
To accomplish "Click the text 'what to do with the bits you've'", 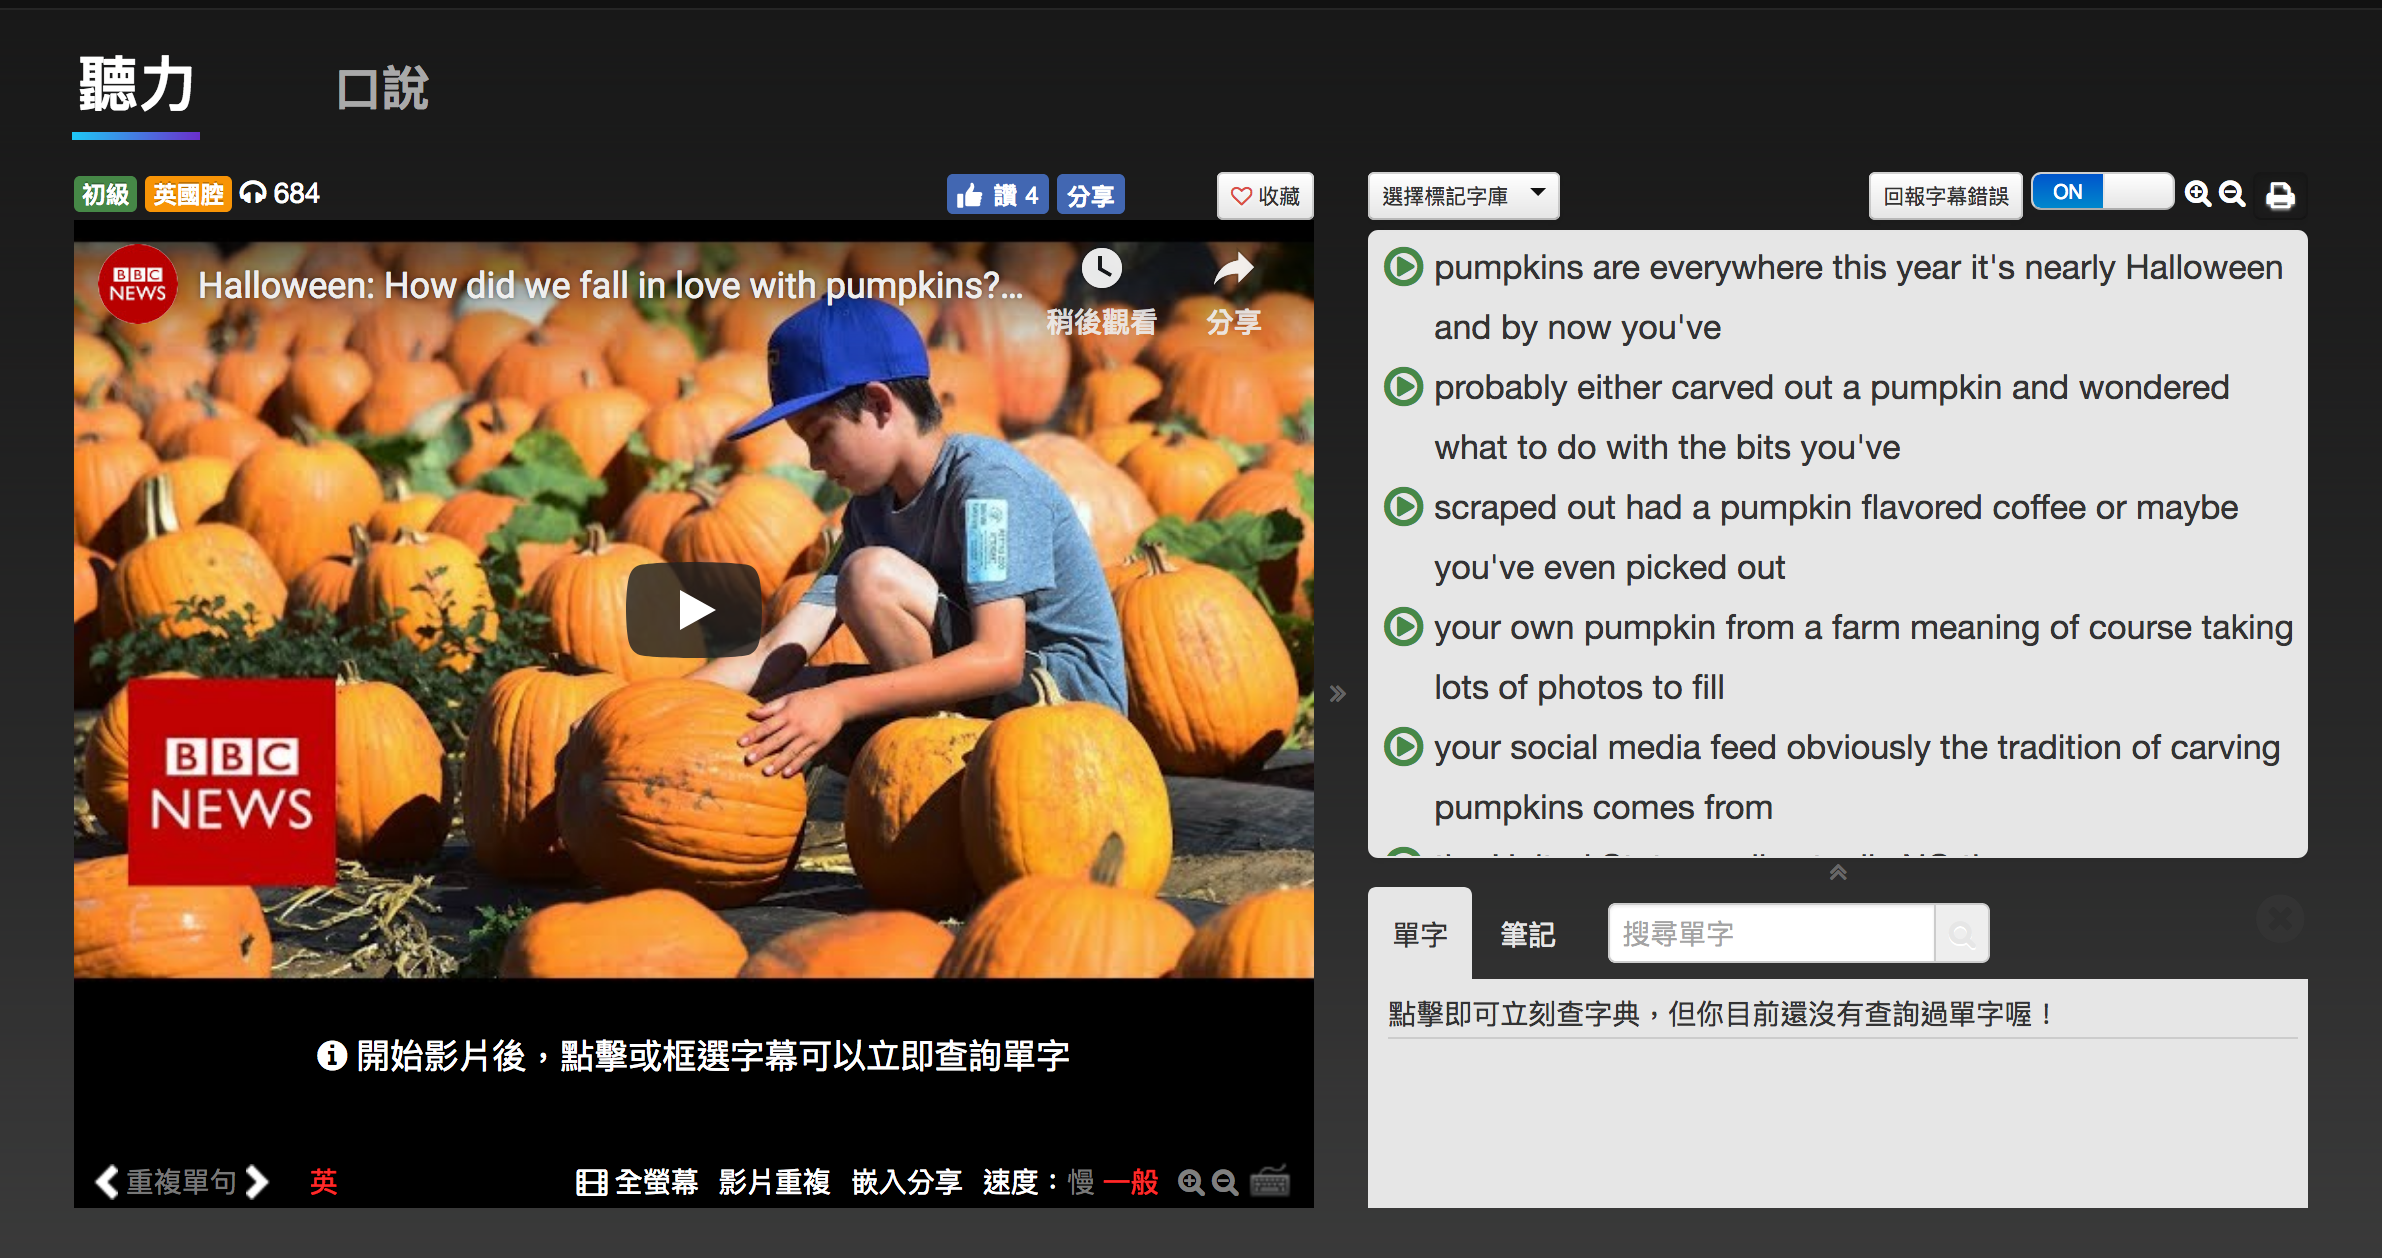I will point(1667,448).
